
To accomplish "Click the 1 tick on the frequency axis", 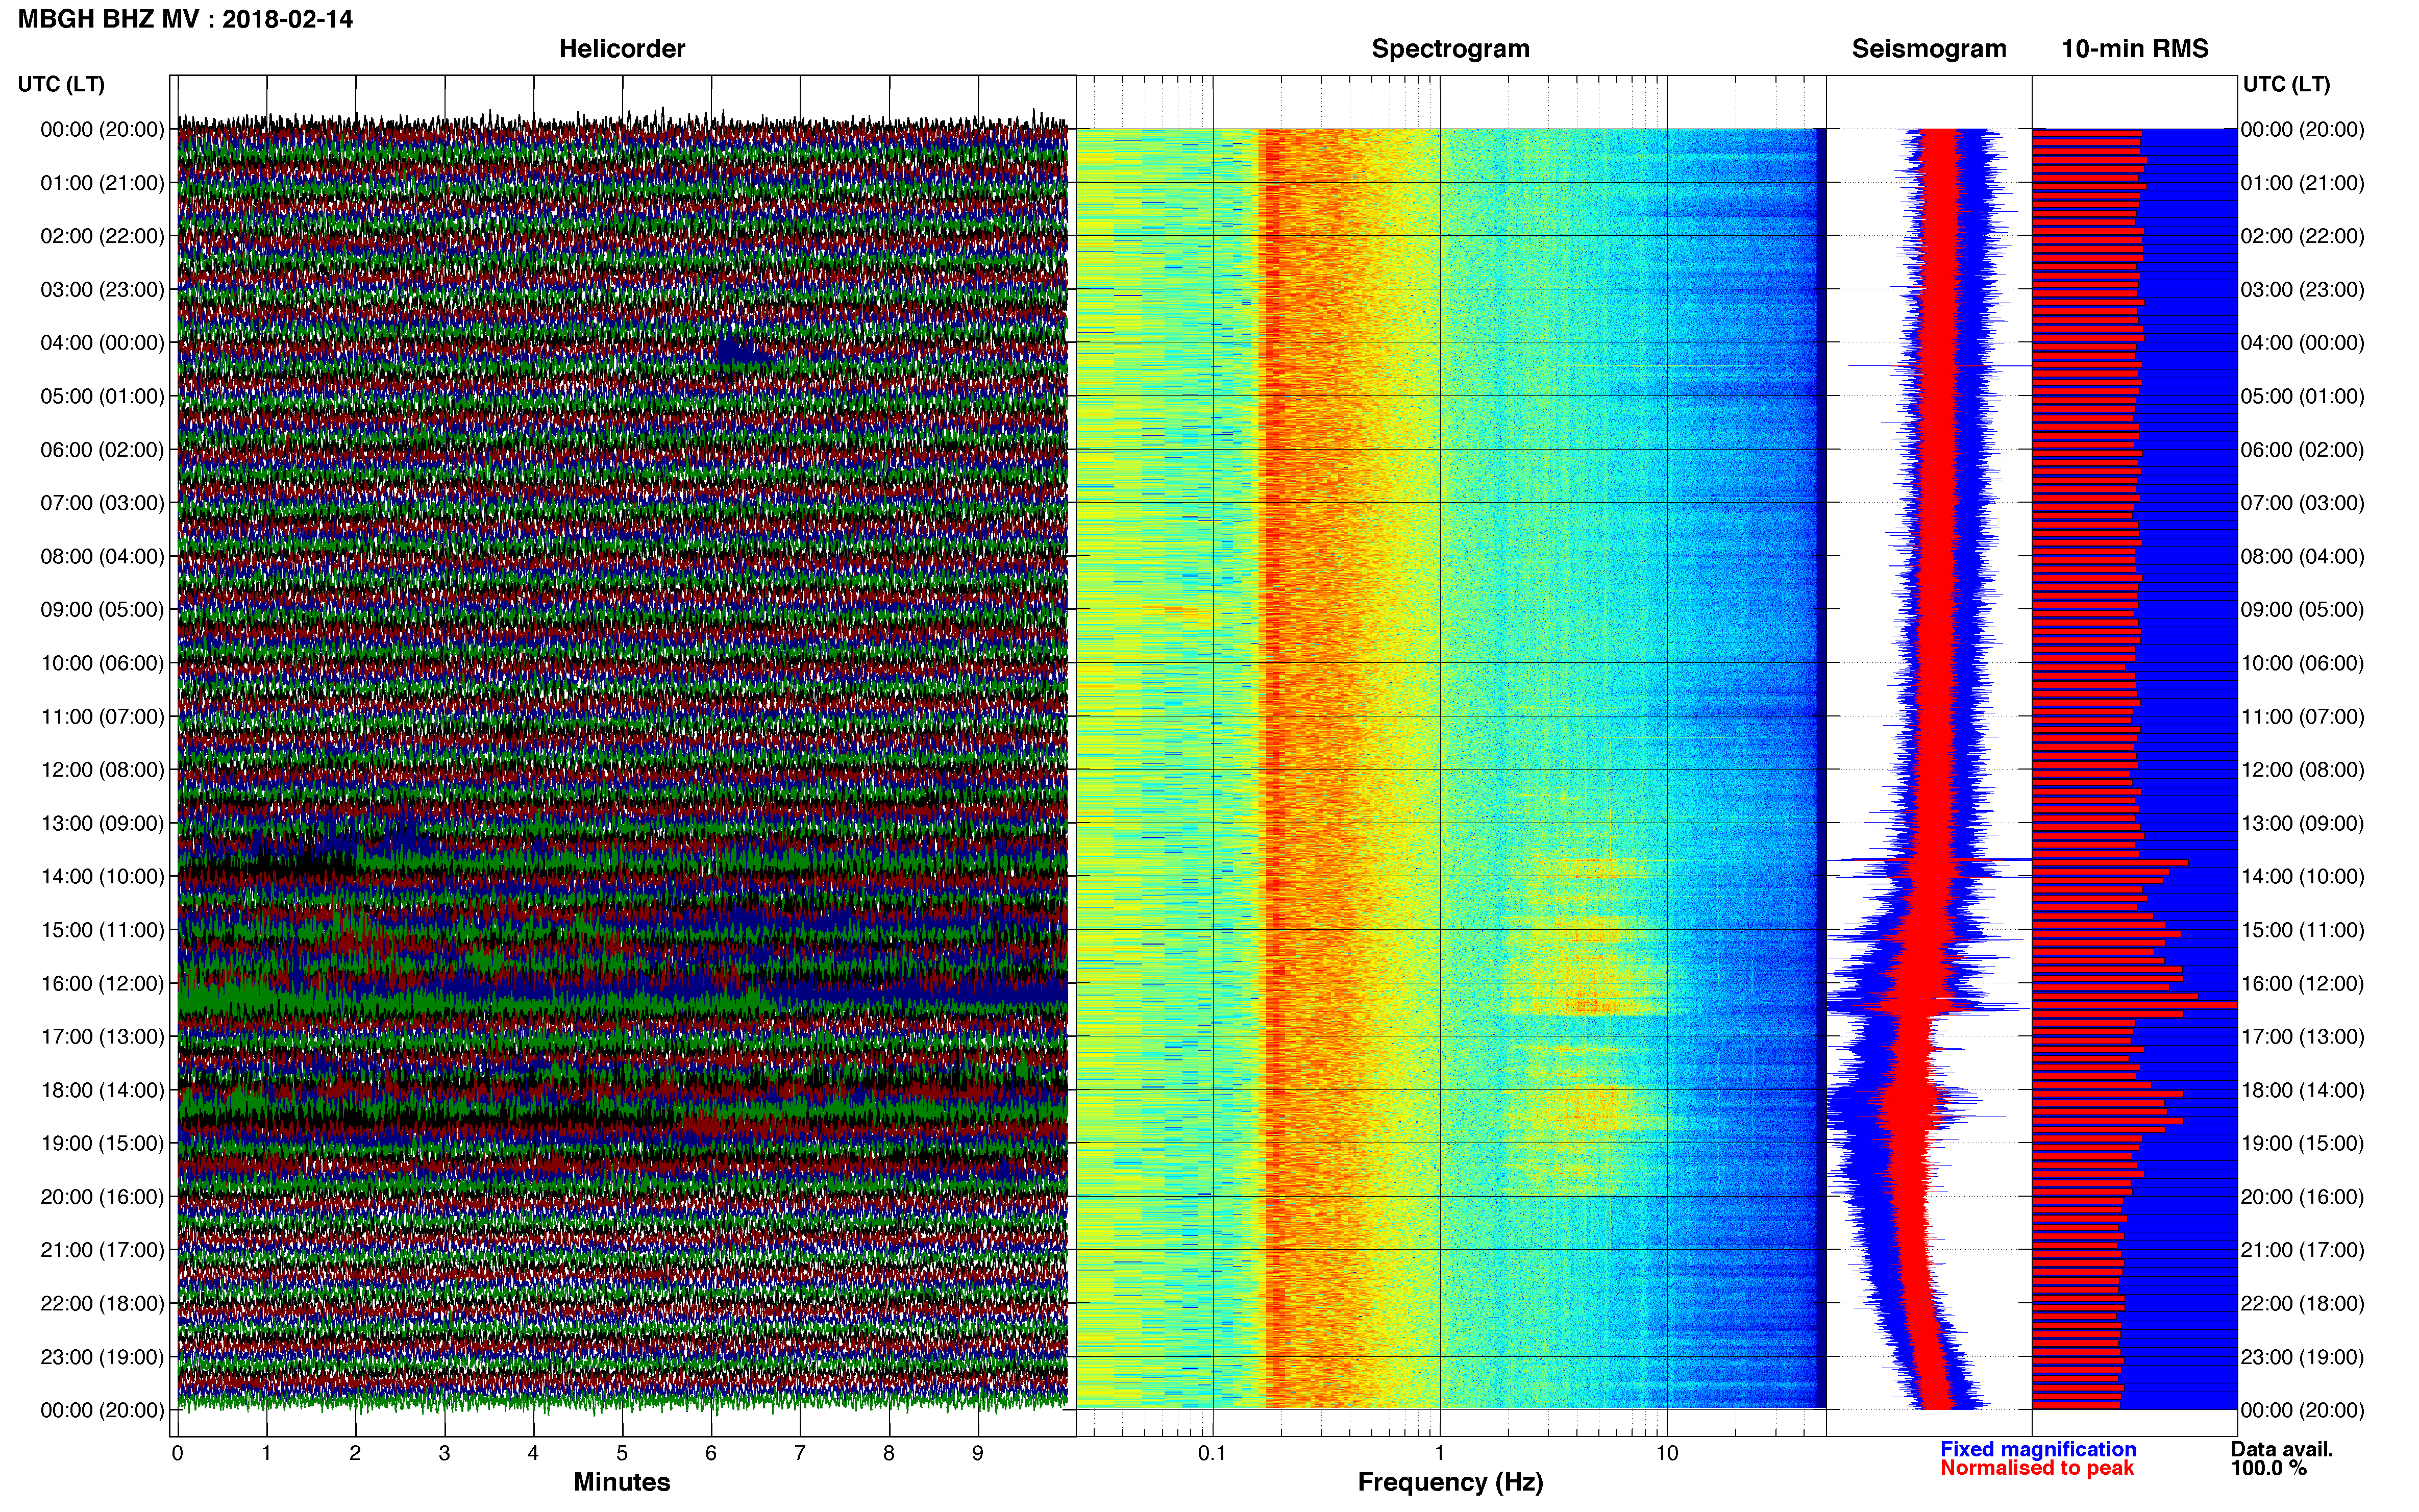I will 1440,1453.
